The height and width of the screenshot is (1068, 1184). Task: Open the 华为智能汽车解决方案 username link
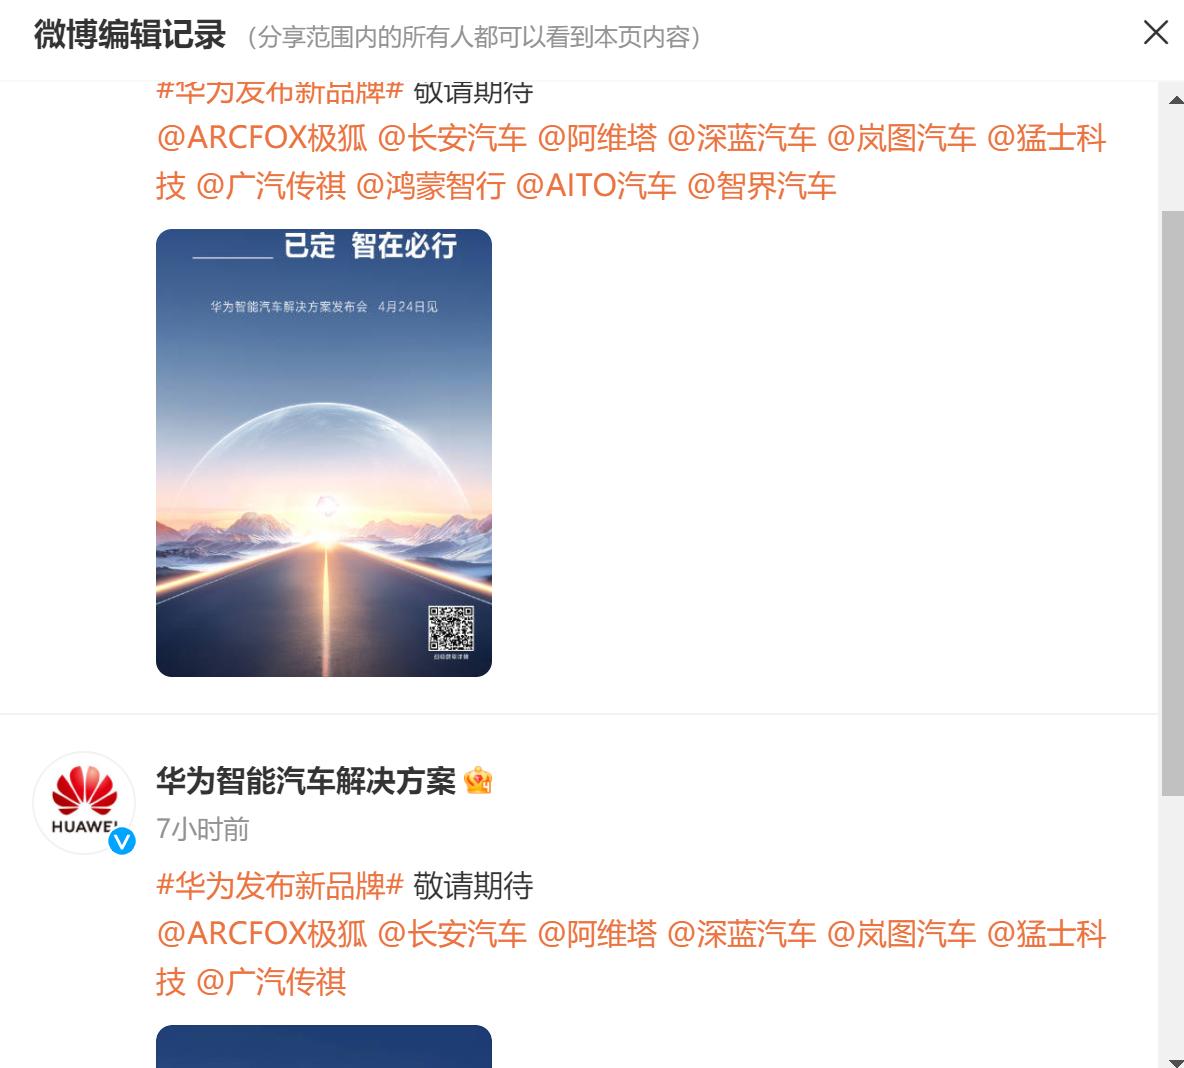[306, 781]
